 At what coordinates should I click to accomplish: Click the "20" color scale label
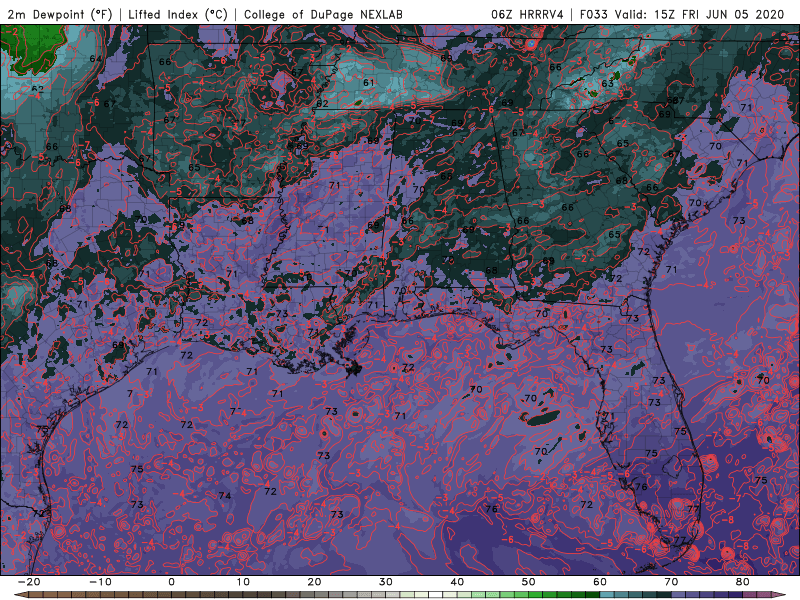[x=314, y=582]
